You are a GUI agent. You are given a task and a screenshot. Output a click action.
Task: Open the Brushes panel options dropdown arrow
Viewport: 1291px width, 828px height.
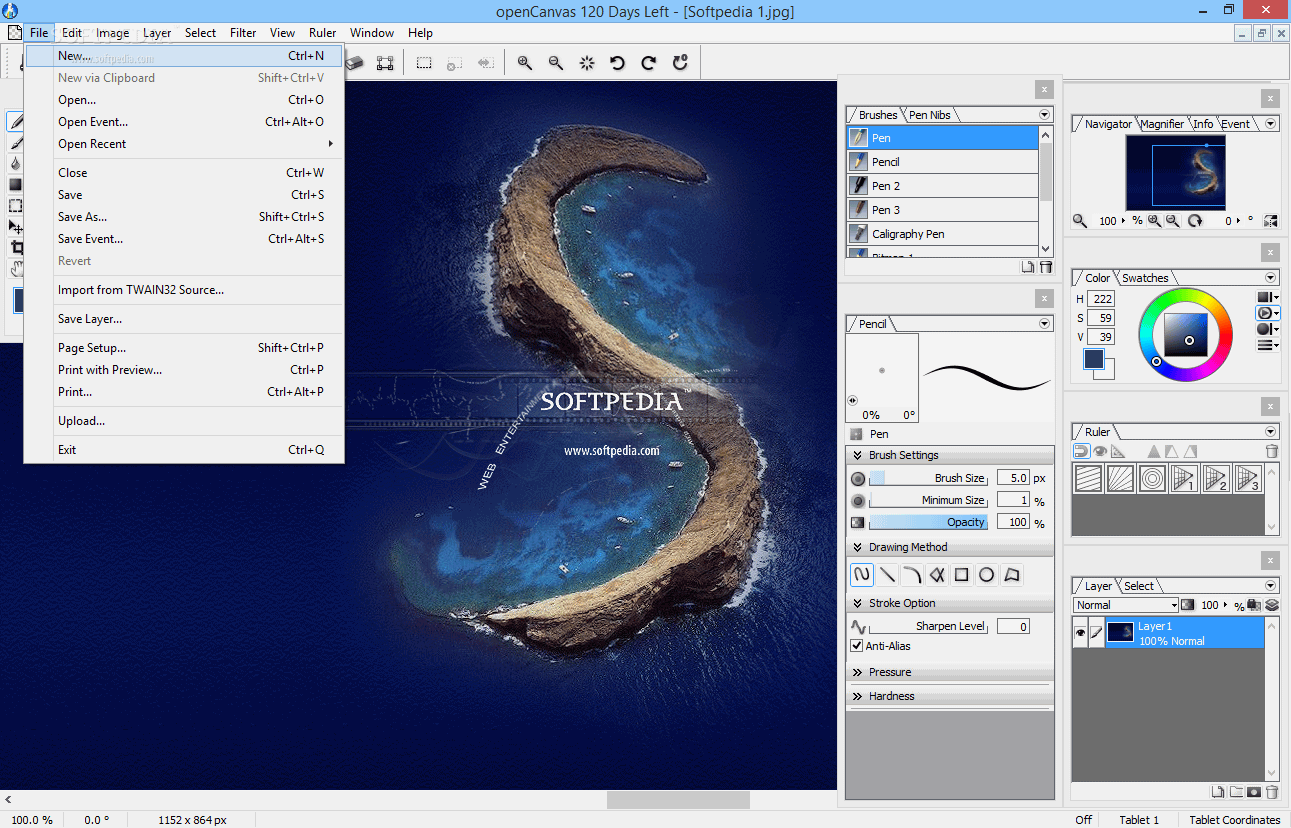click(x=1045, y=115)
